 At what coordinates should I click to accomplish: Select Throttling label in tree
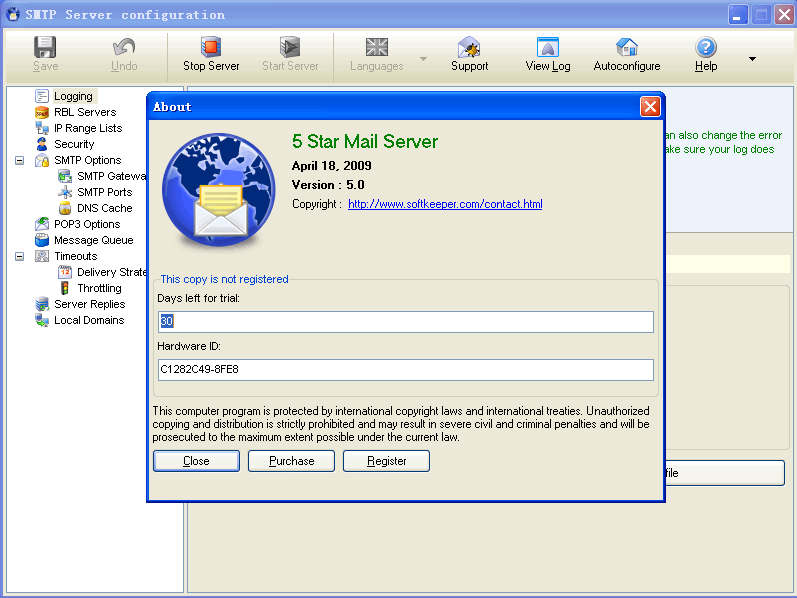pyautogui.click(x=99, y=288)
